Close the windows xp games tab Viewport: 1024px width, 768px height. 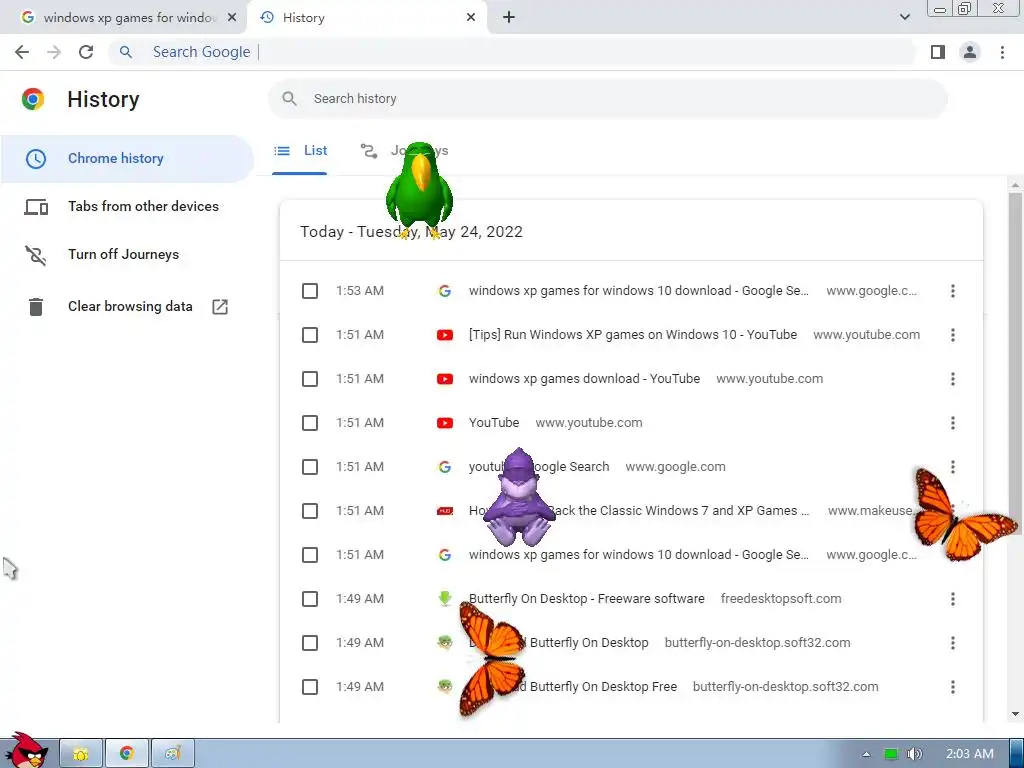[x=232, y=18]
